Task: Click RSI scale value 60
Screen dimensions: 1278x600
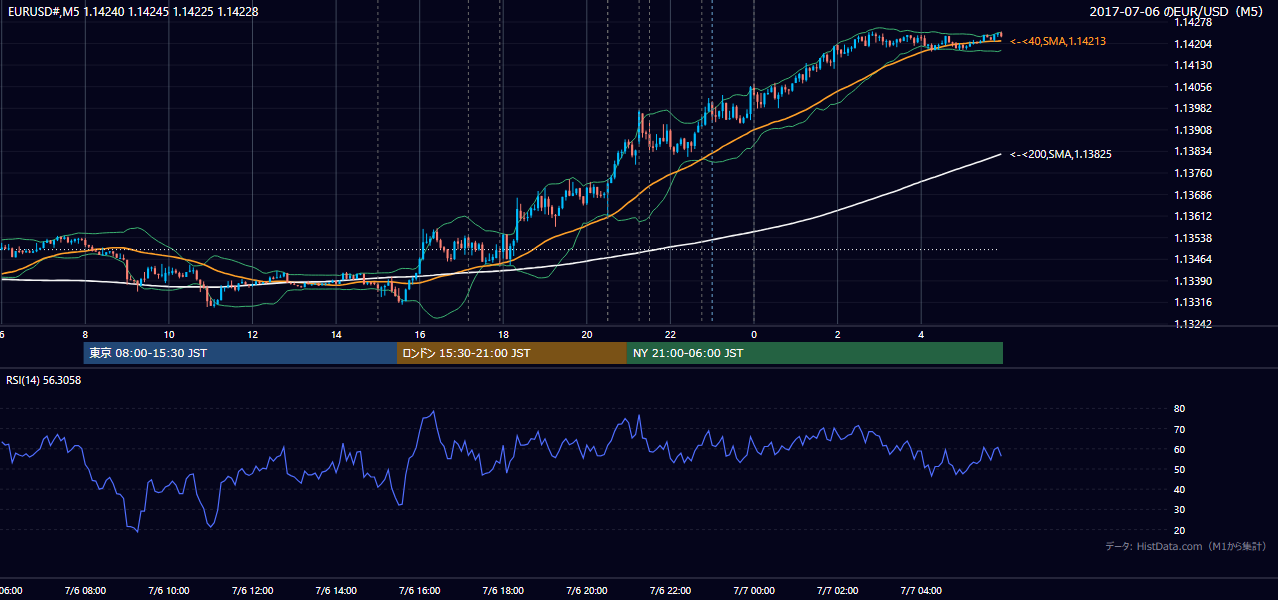Action: pos(1180,449)
